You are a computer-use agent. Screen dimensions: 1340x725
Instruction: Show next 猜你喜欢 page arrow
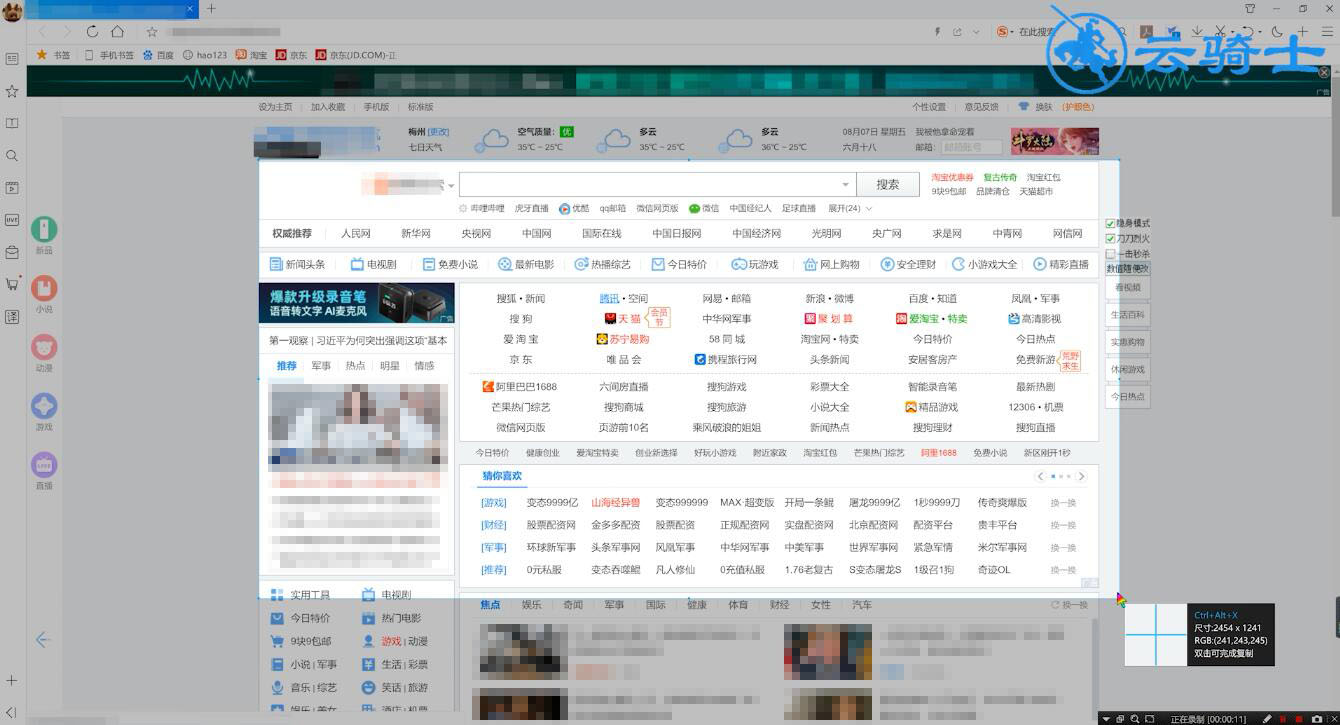pyautogui.click(x=1081, y=476)
